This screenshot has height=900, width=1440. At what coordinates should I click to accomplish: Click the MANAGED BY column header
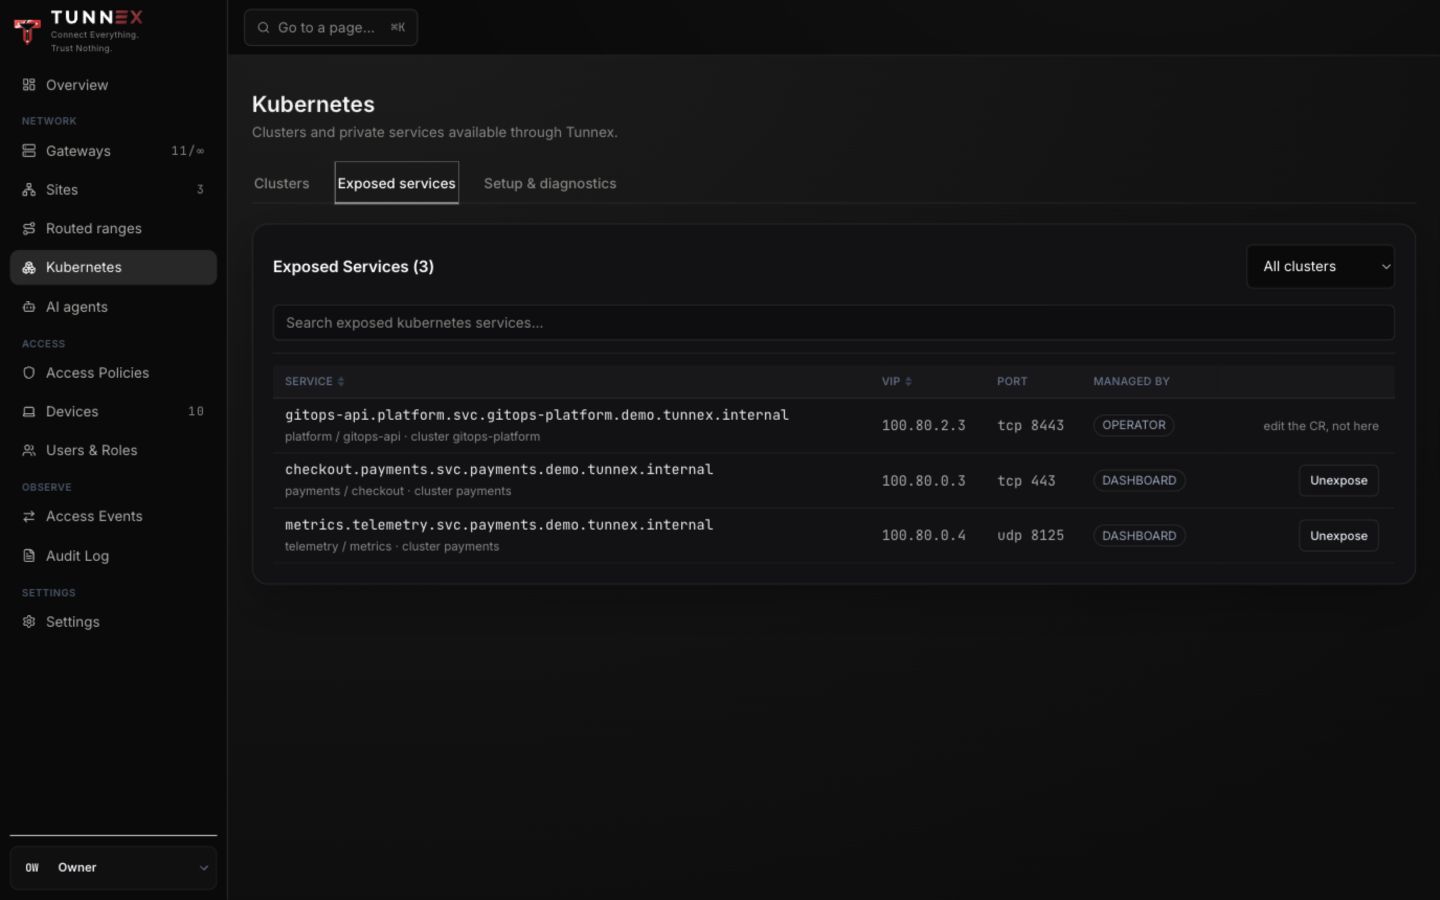pos(1131,382)
